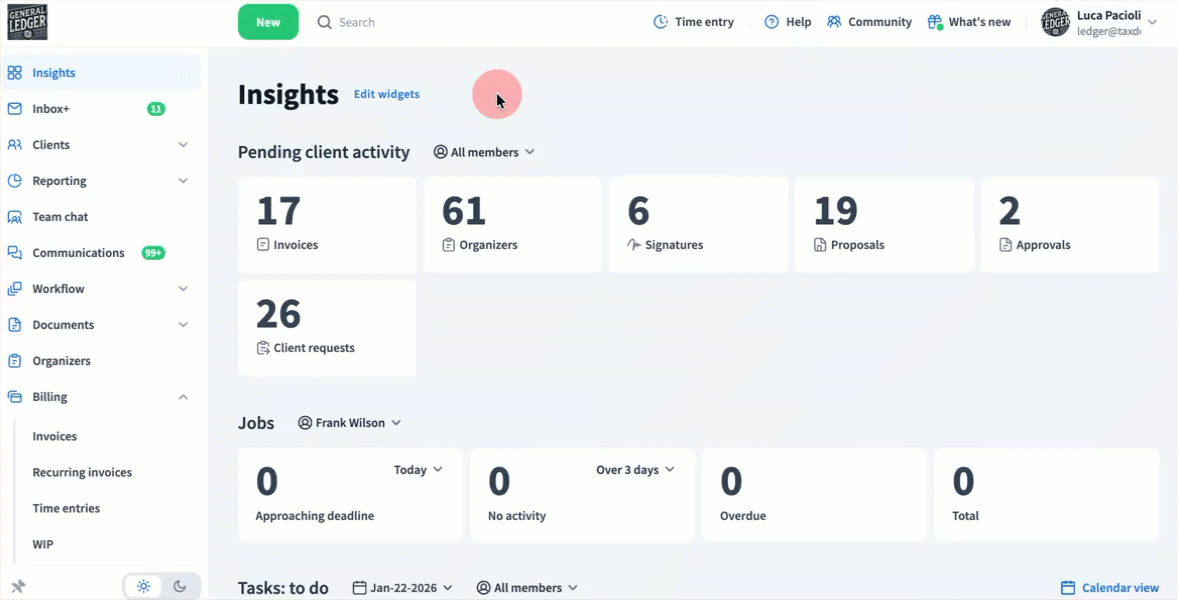Expand the Clients sidebar section
The image size is (1178, 600).
click(x=183, y=145)
